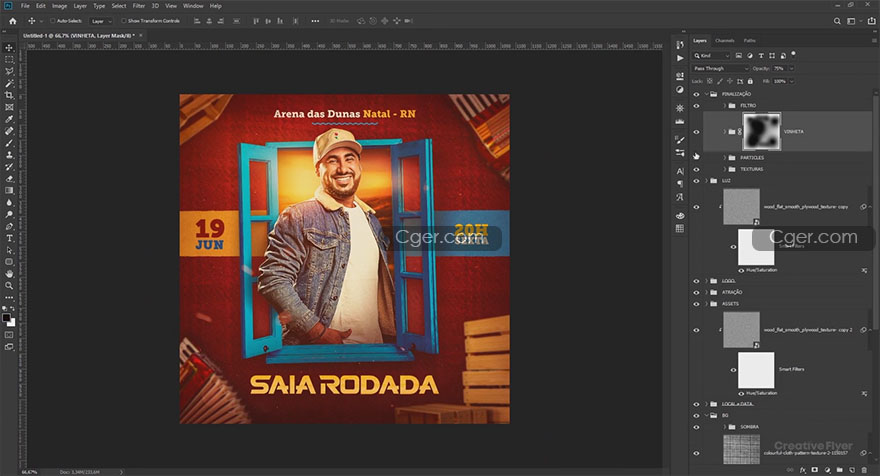
Task: Close the Untitled-1 document tab
Action: pyautogui.click(x=141, y=35)
